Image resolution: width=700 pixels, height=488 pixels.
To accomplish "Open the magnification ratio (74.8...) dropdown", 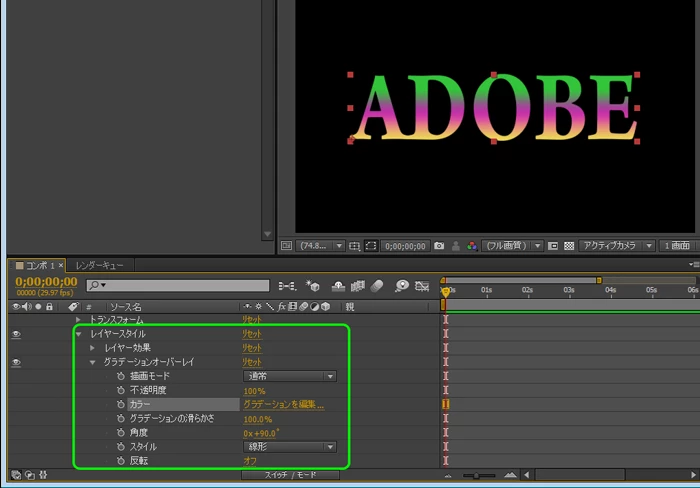I will 320,246.
